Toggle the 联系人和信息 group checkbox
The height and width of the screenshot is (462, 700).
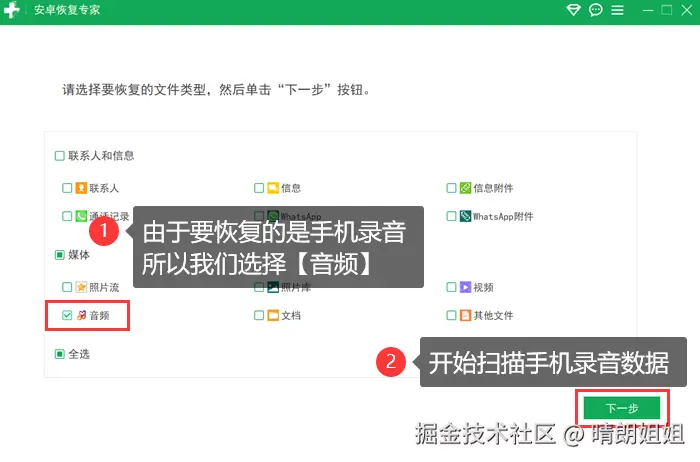tap(59, 156)
